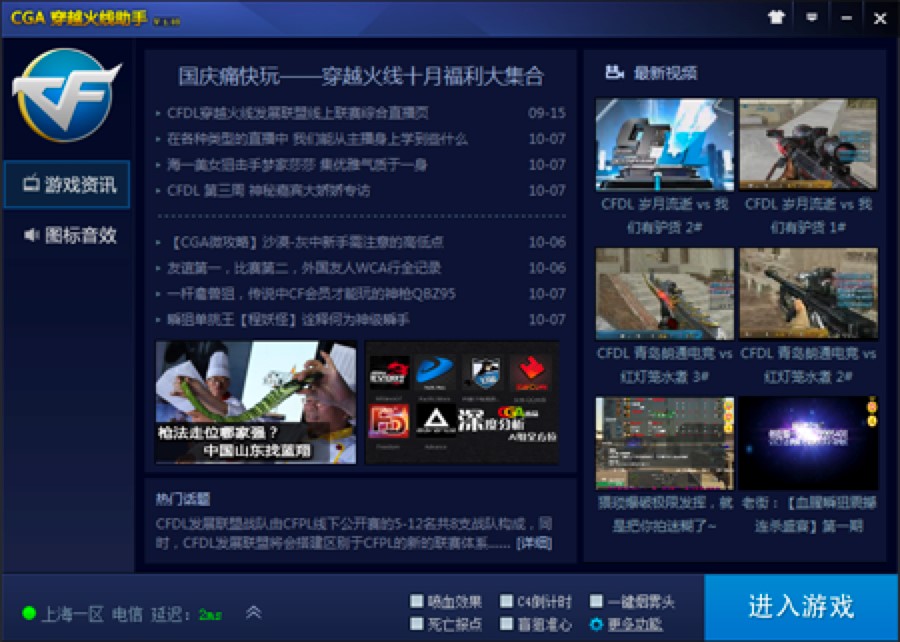The width and height of the screenshot is (900, 642).
Task: Play the CFDL 岁月流逝 1# video thumbnail
Action: (x=808, y=145)
